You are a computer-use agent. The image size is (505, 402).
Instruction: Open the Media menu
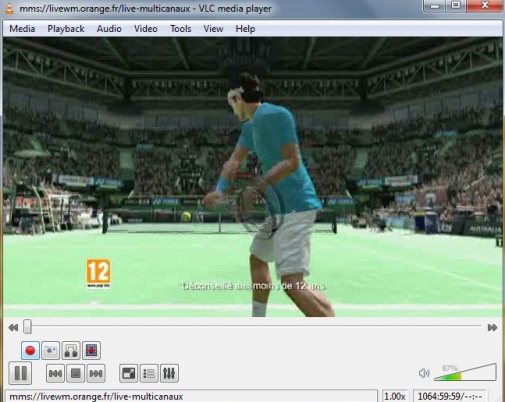point(22,29)
